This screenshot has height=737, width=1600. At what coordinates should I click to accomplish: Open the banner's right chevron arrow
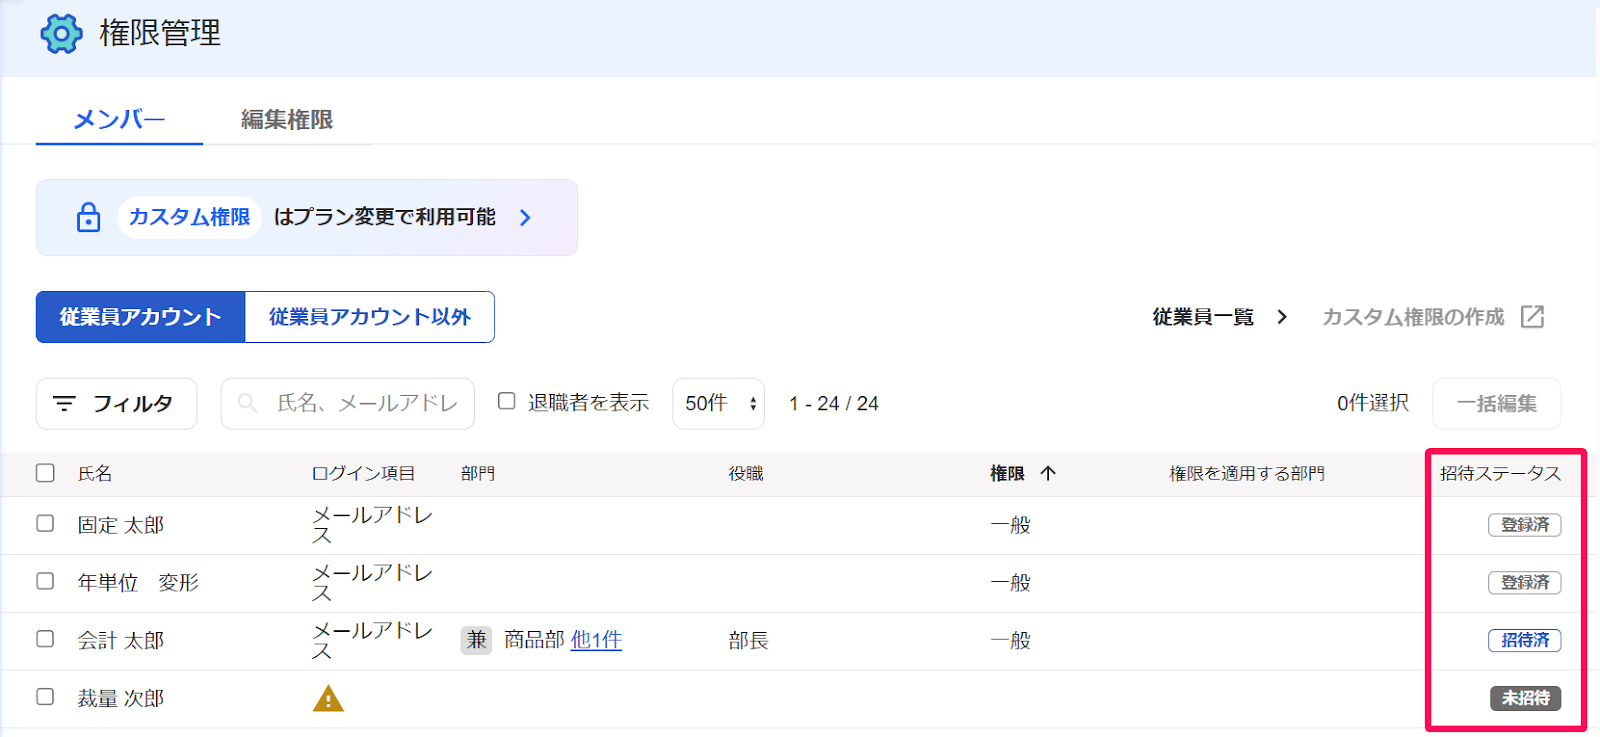(526, 217)
